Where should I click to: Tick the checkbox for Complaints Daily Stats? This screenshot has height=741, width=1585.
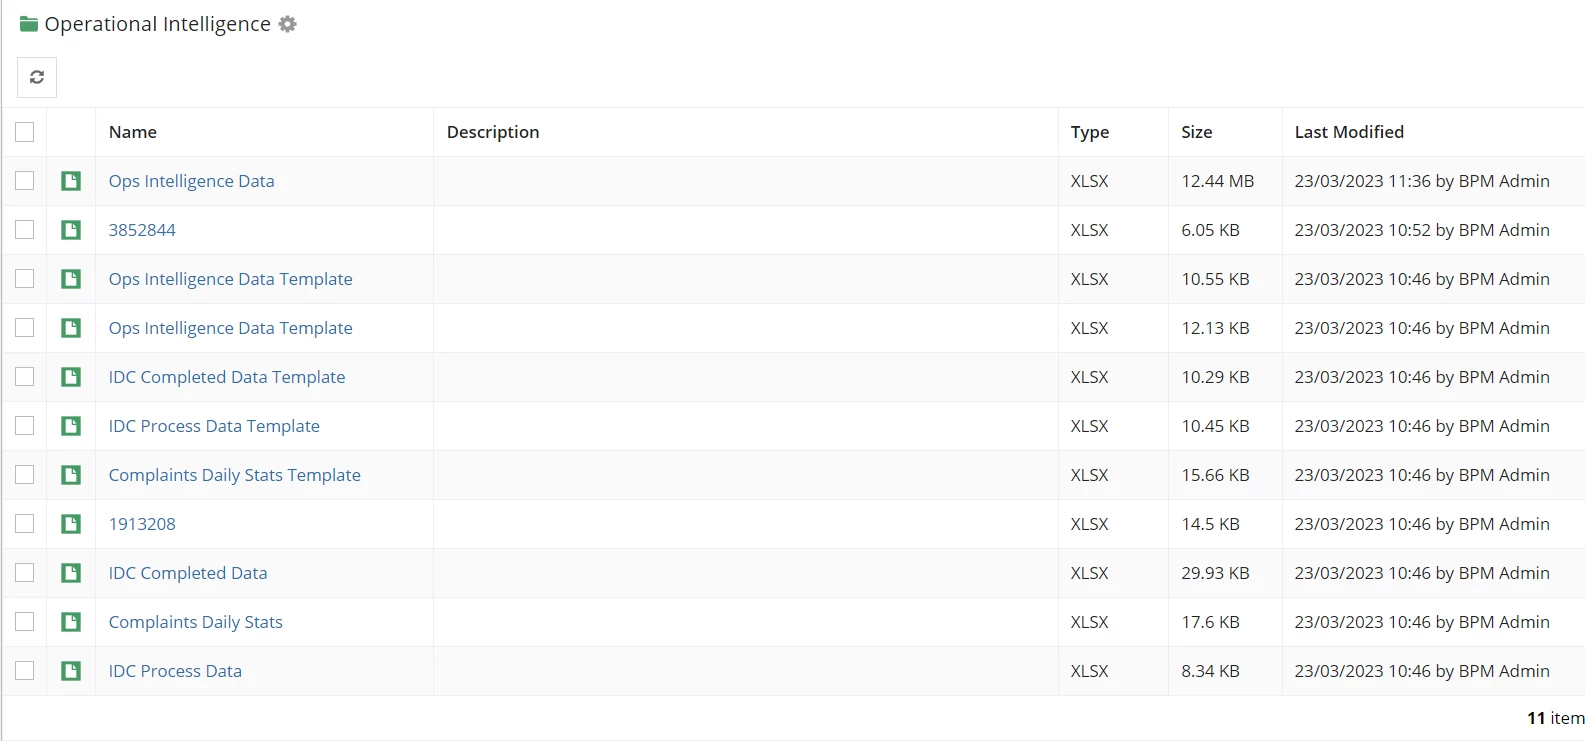(x=25, y=622)
